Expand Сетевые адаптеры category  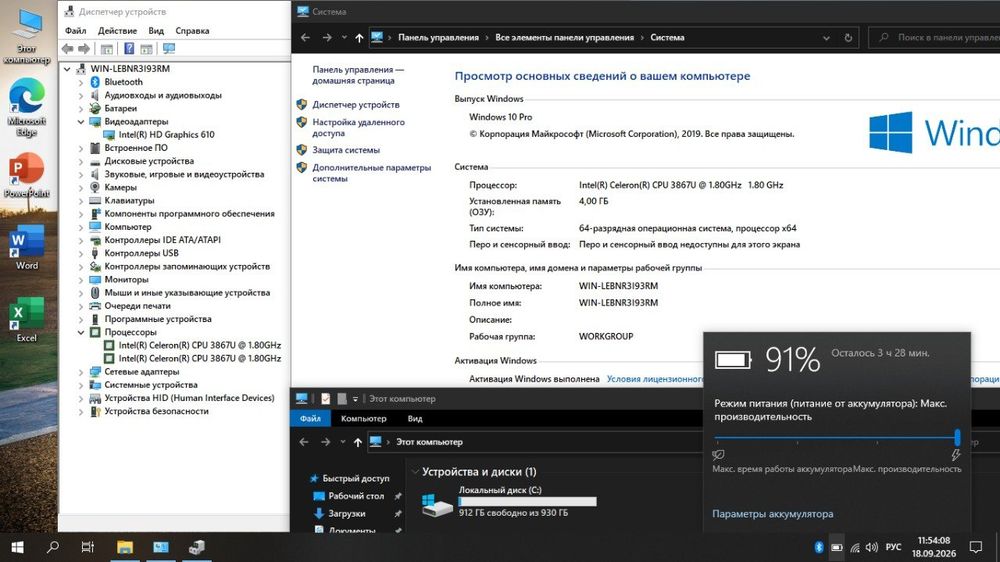point(81,372)
